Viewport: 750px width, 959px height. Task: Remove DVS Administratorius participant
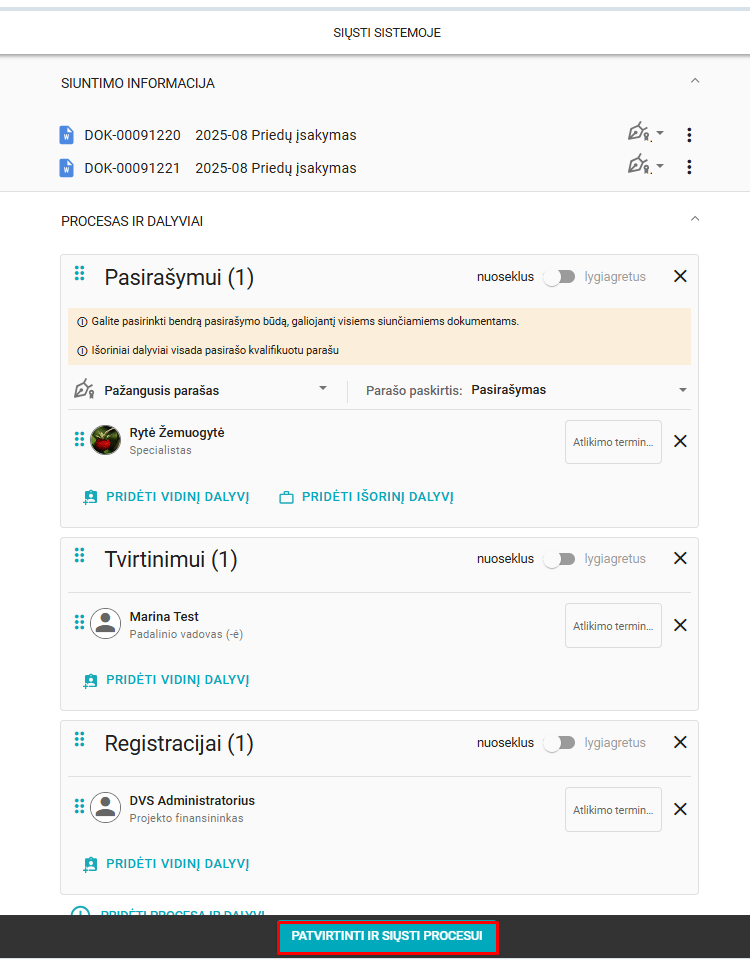pyautogui.click(x=680, y=809)
